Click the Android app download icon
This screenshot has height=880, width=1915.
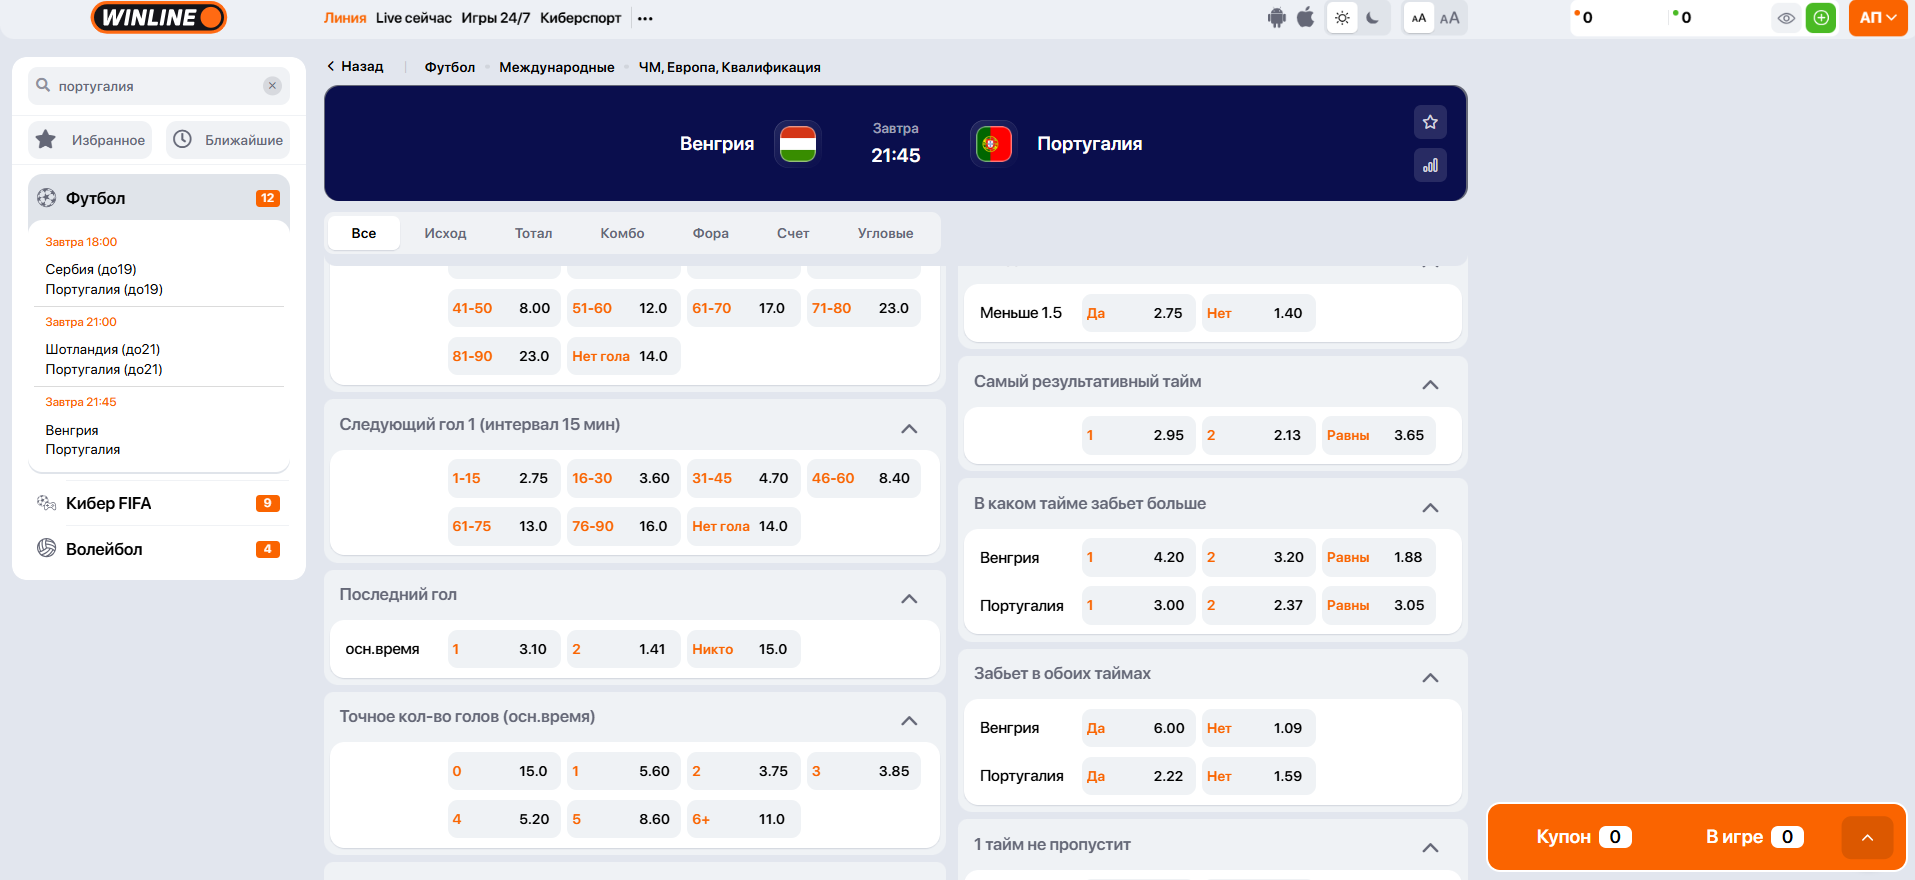point(1277,18)
